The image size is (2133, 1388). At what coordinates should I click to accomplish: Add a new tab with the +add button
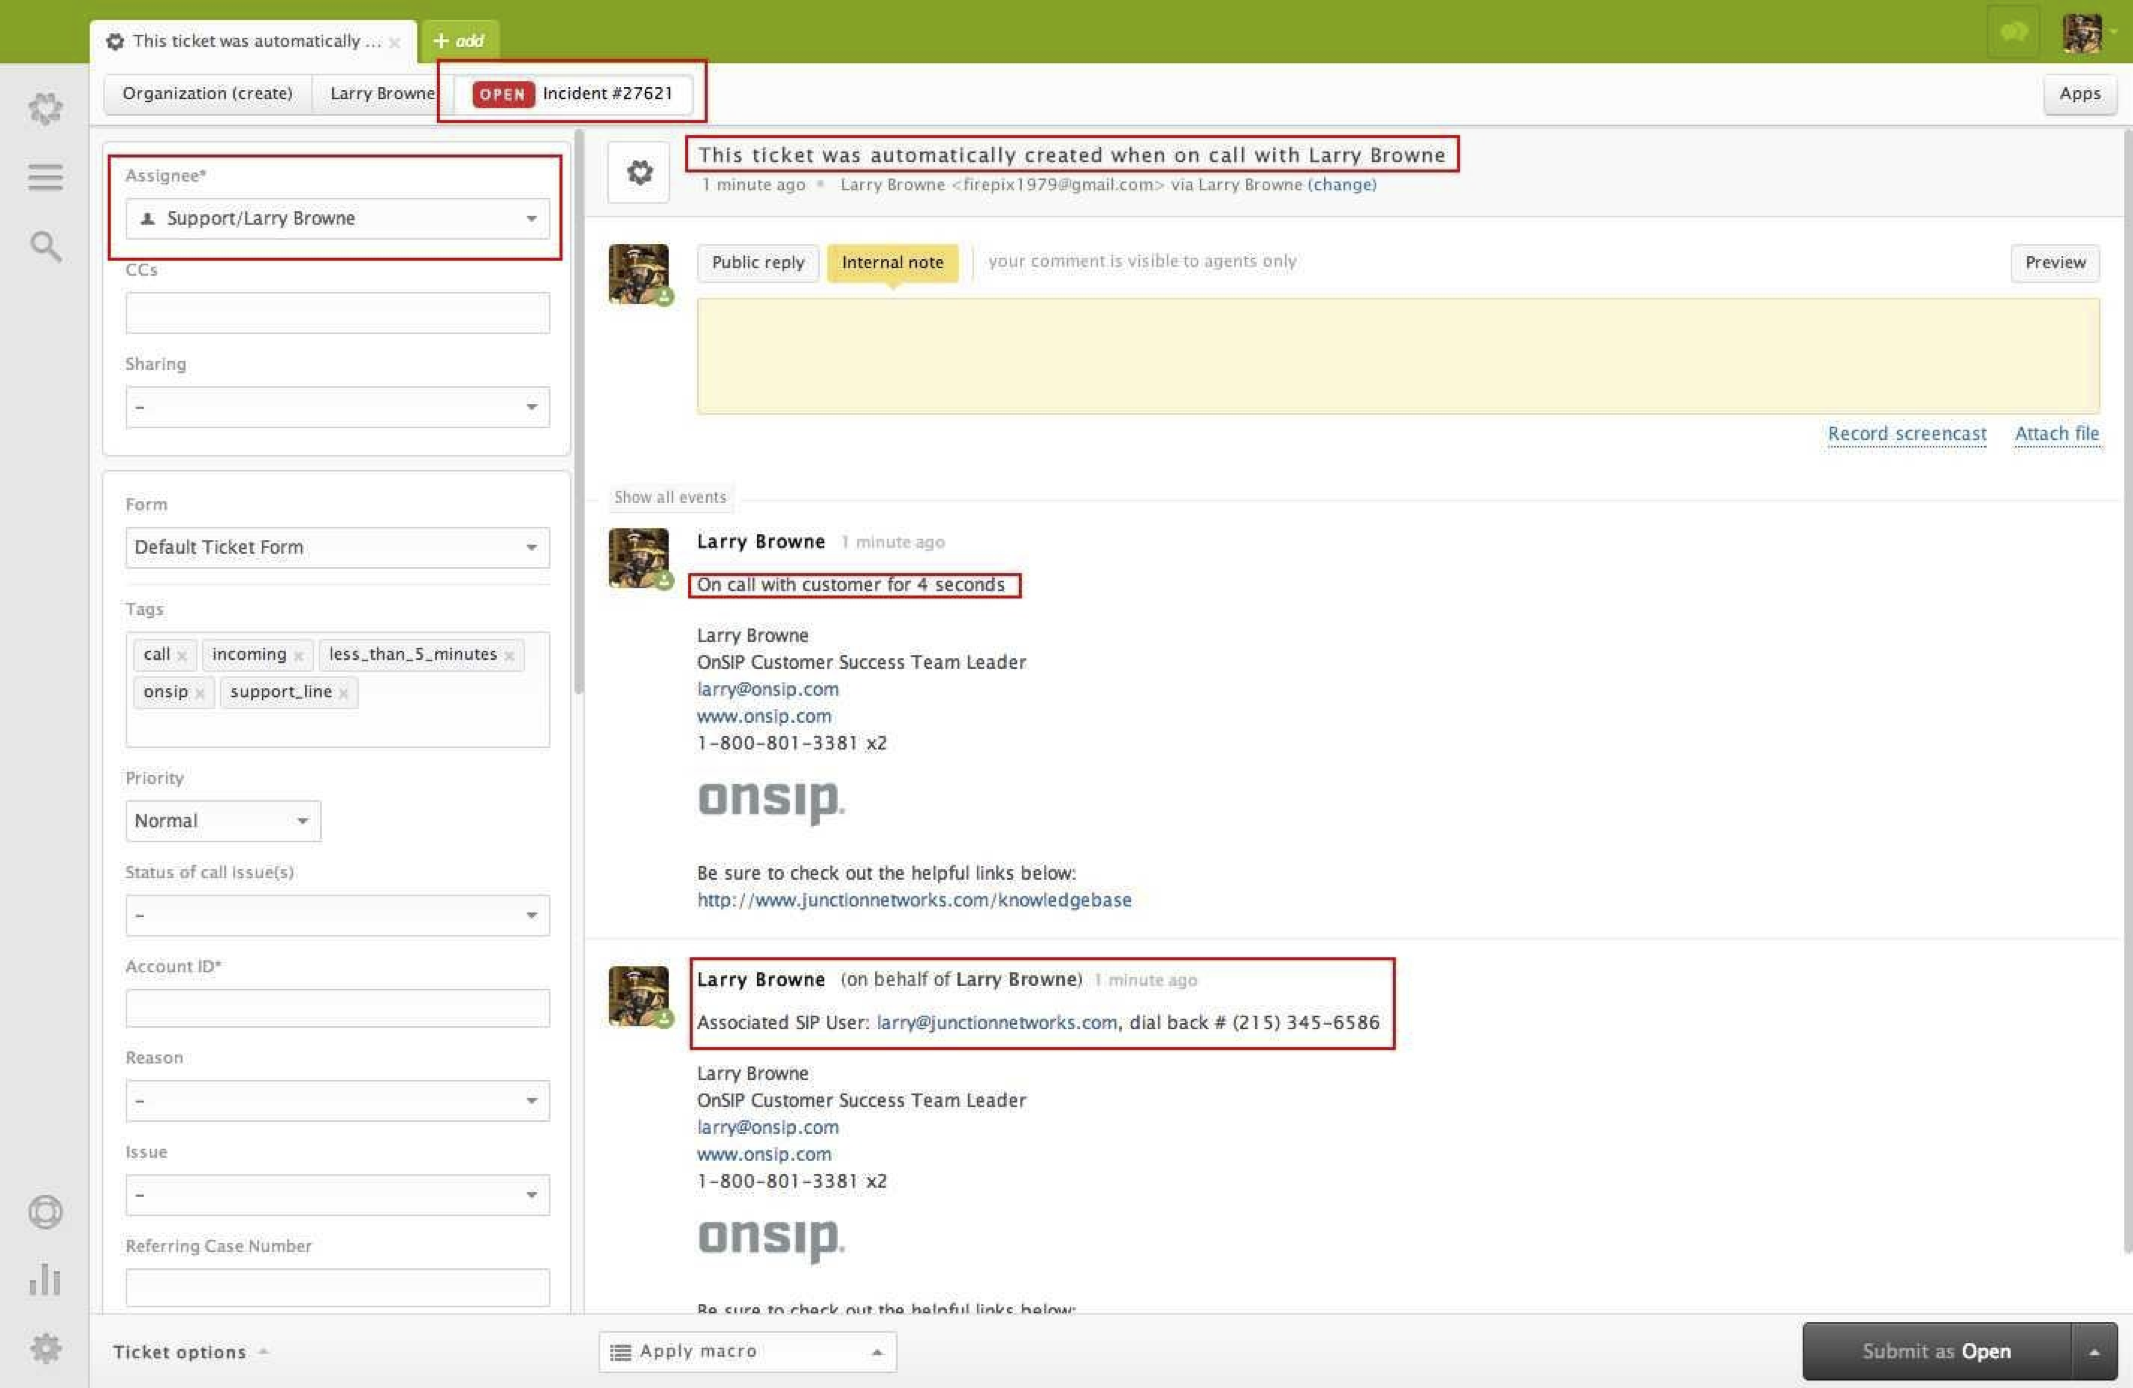(x=459, y=41)
